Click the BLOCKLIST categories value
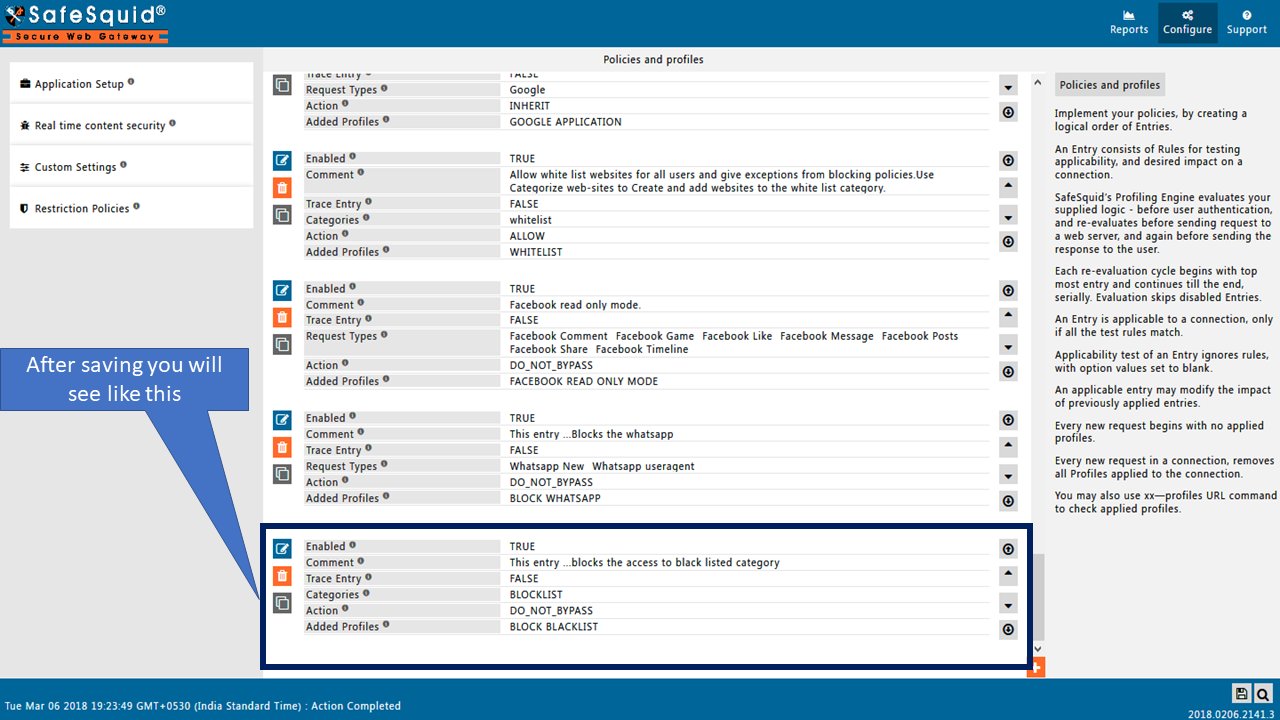This screenshot has height=720, width=1280. pos(536,595)
